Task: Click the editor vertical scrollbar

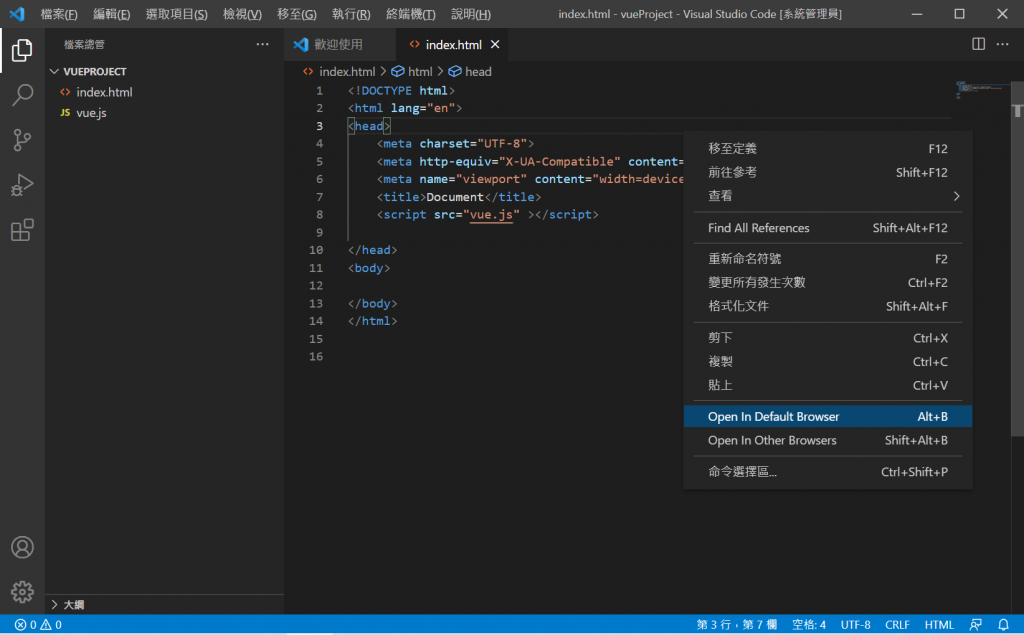Action: (x=1017, y=261)
